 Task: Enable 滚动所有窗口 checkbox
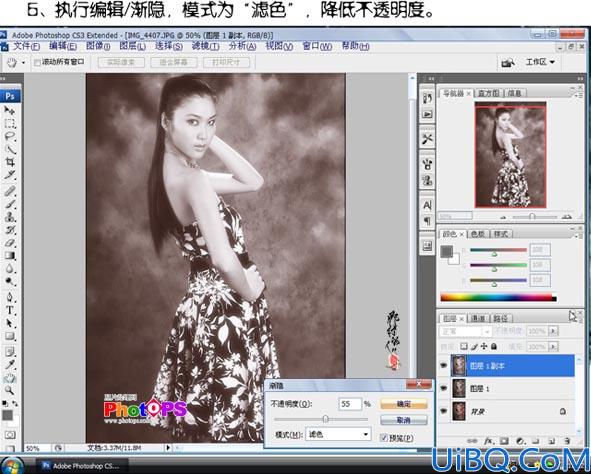(x=37, y=63)
